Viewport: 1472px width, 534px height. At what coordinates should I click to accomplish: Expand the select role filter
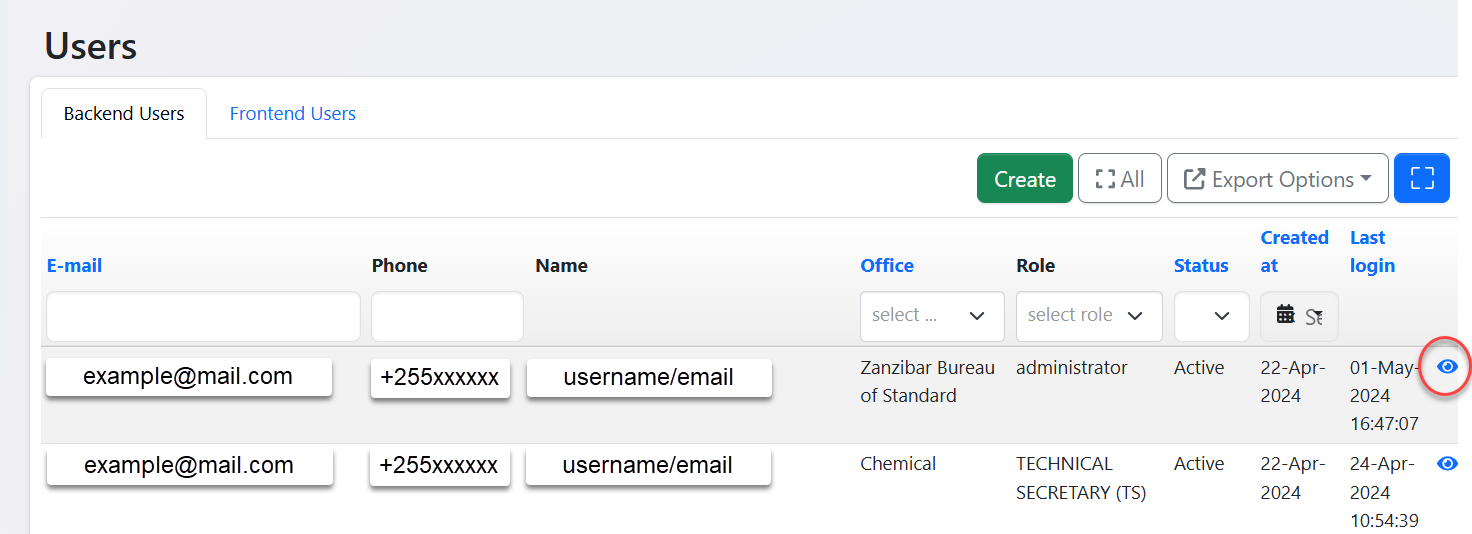coord(1088,316)
